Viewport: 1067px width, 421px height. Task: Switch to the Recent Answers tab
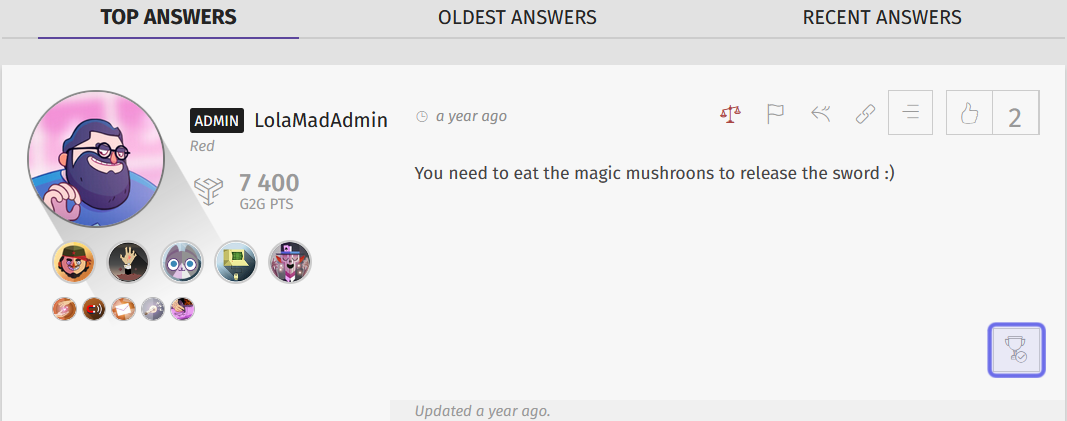tap(882, 18)
